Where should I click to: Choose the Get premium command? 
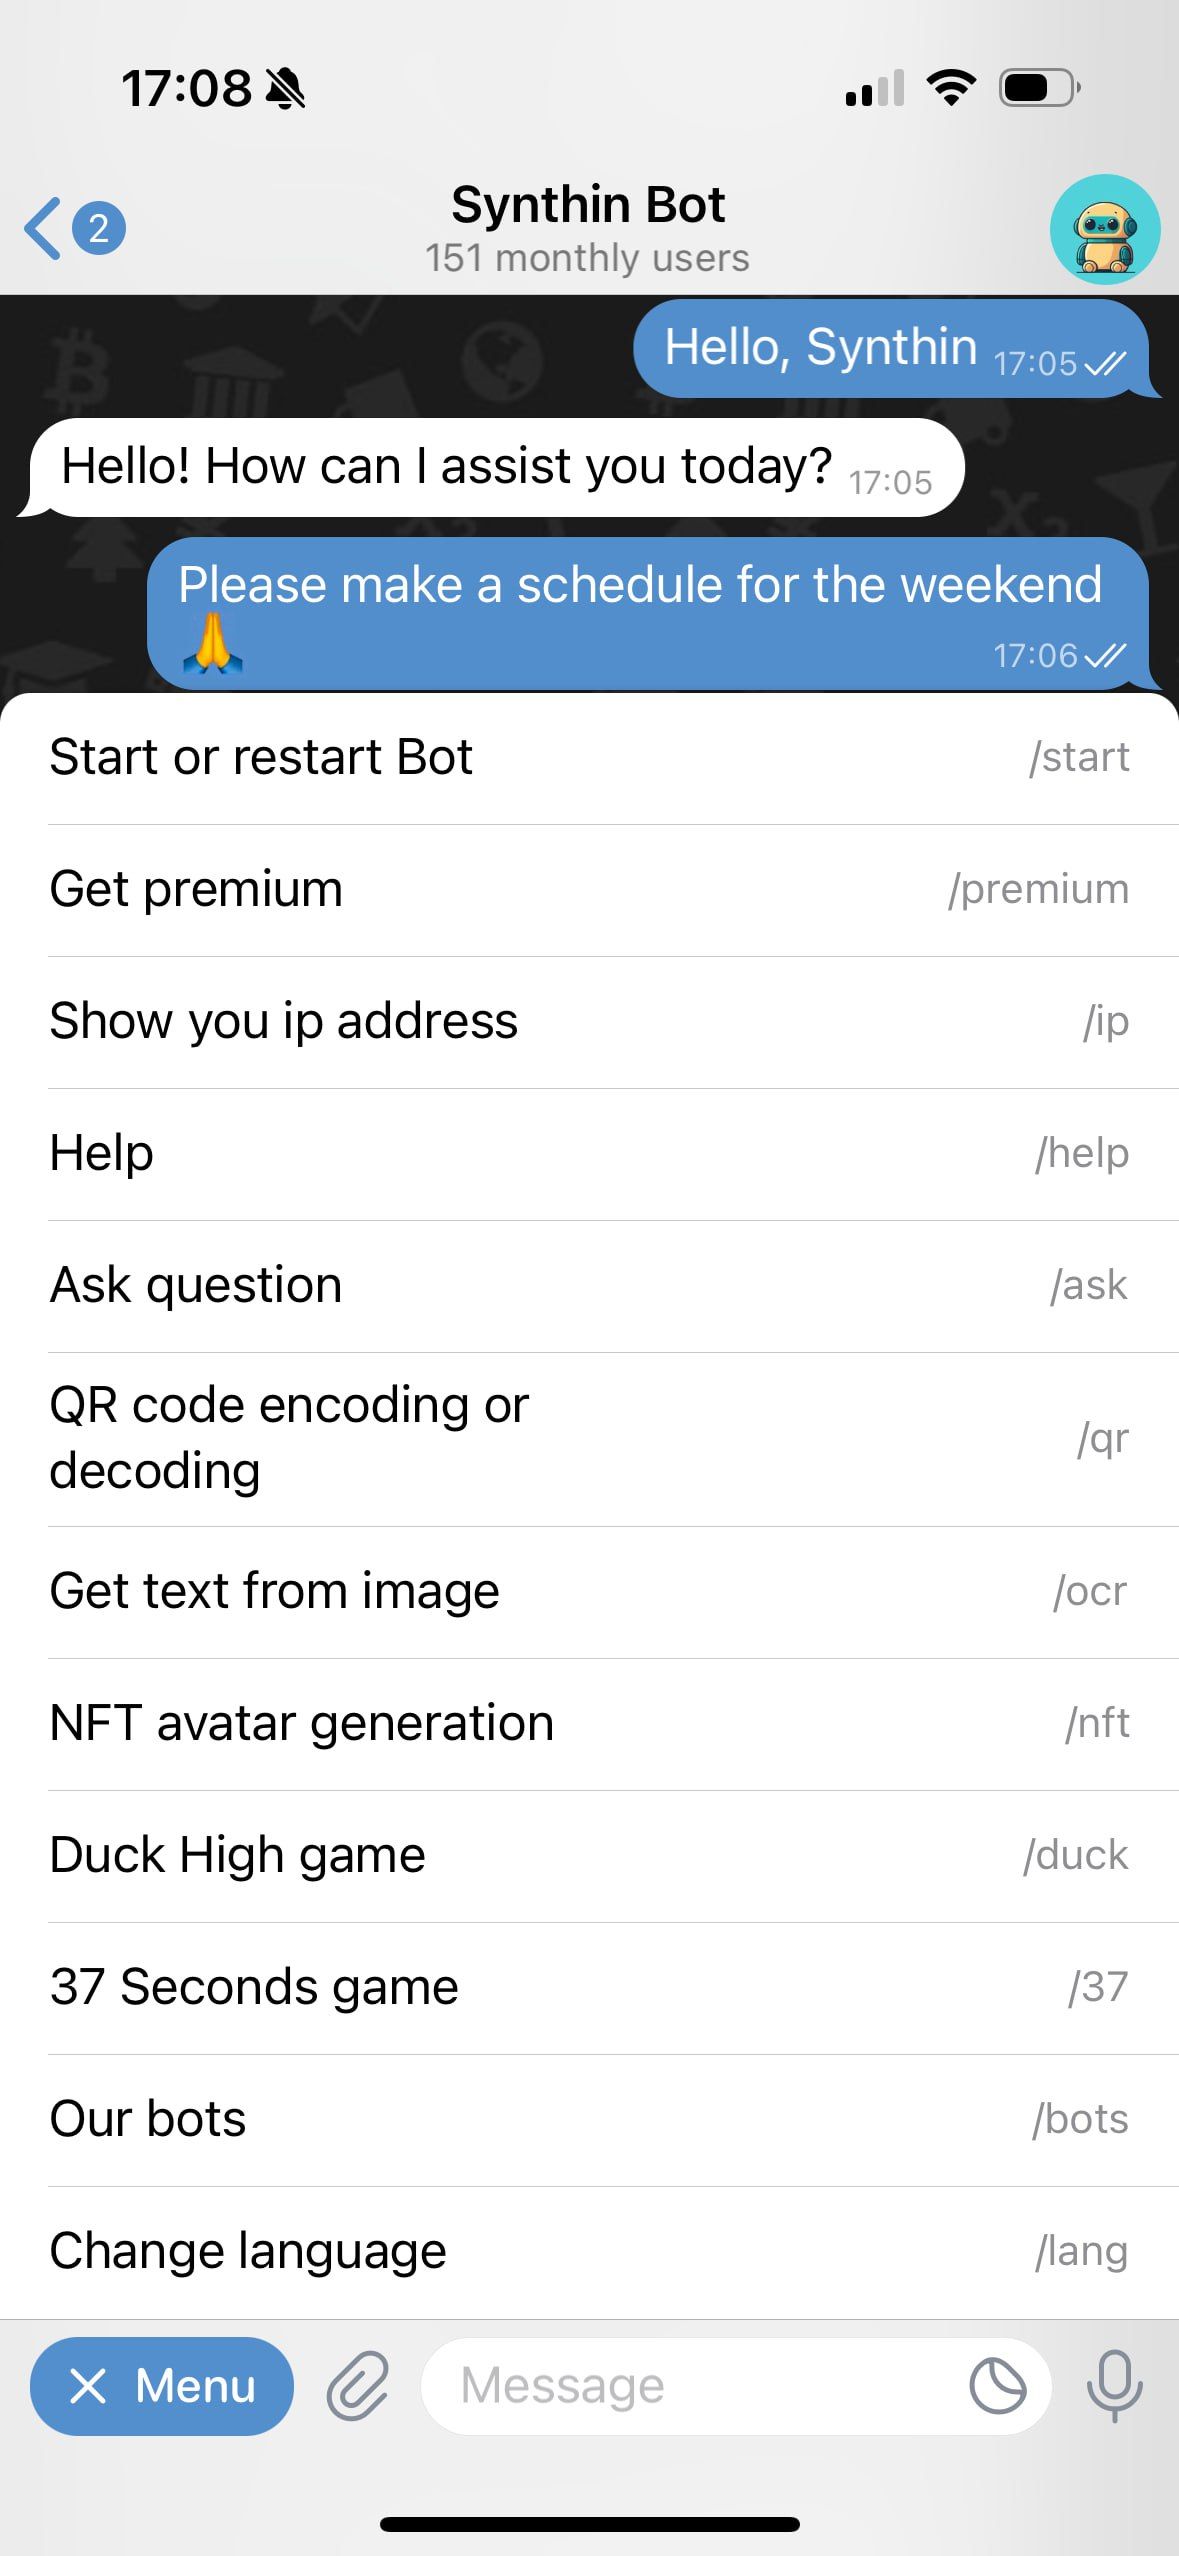pos(589,890)
